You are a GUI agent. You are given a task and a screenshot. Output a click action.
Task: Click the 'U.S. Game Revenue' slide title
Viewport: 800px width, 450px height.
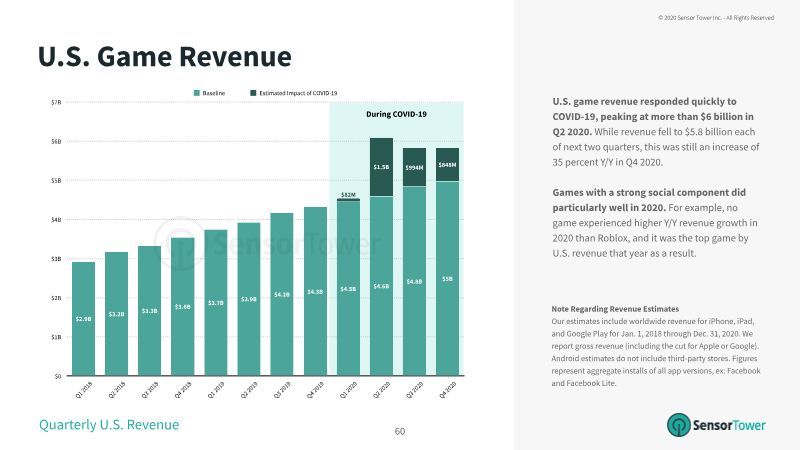click(165, 56)
